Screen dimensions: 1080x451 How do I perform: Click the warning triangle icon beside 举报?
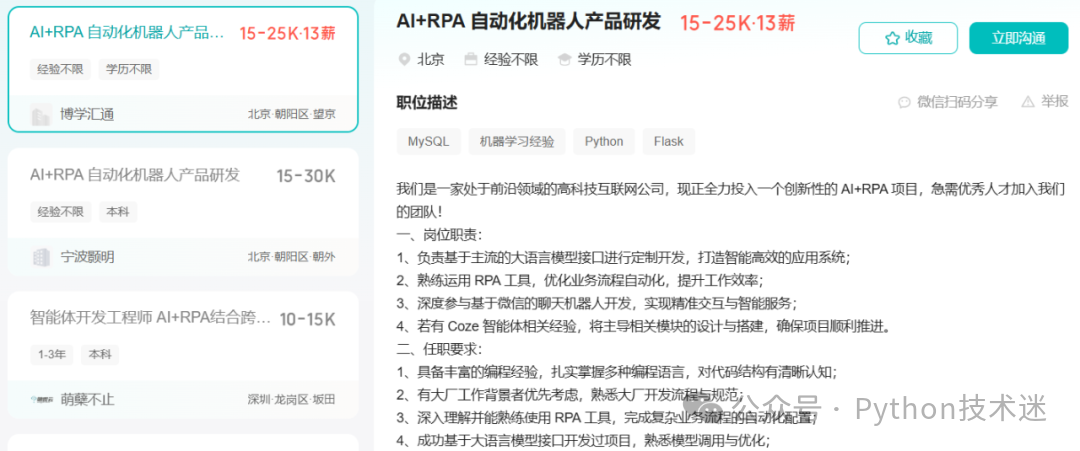click(1028, 102)
